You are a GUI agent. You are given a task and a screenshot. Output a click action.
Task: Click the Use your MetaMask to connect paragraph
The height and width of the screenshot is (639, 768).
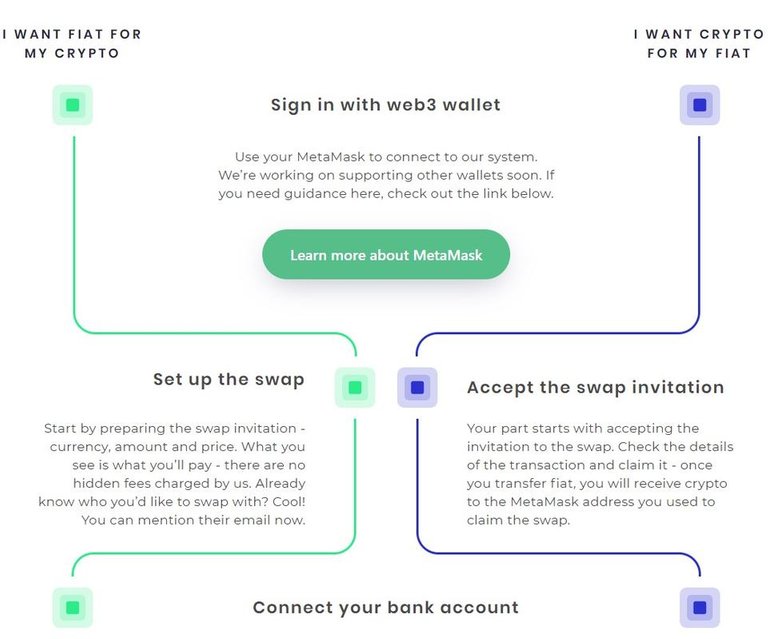point(386,175)
